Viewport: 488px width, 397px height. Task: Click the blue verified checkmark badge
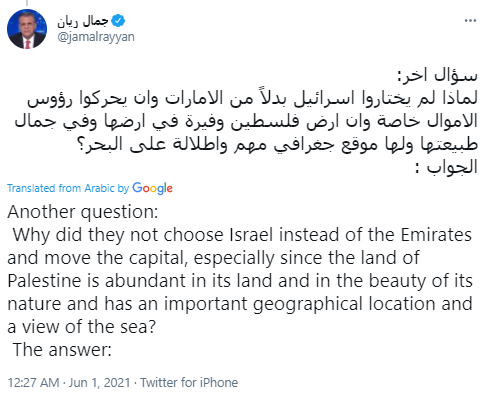tap(118, 21)
